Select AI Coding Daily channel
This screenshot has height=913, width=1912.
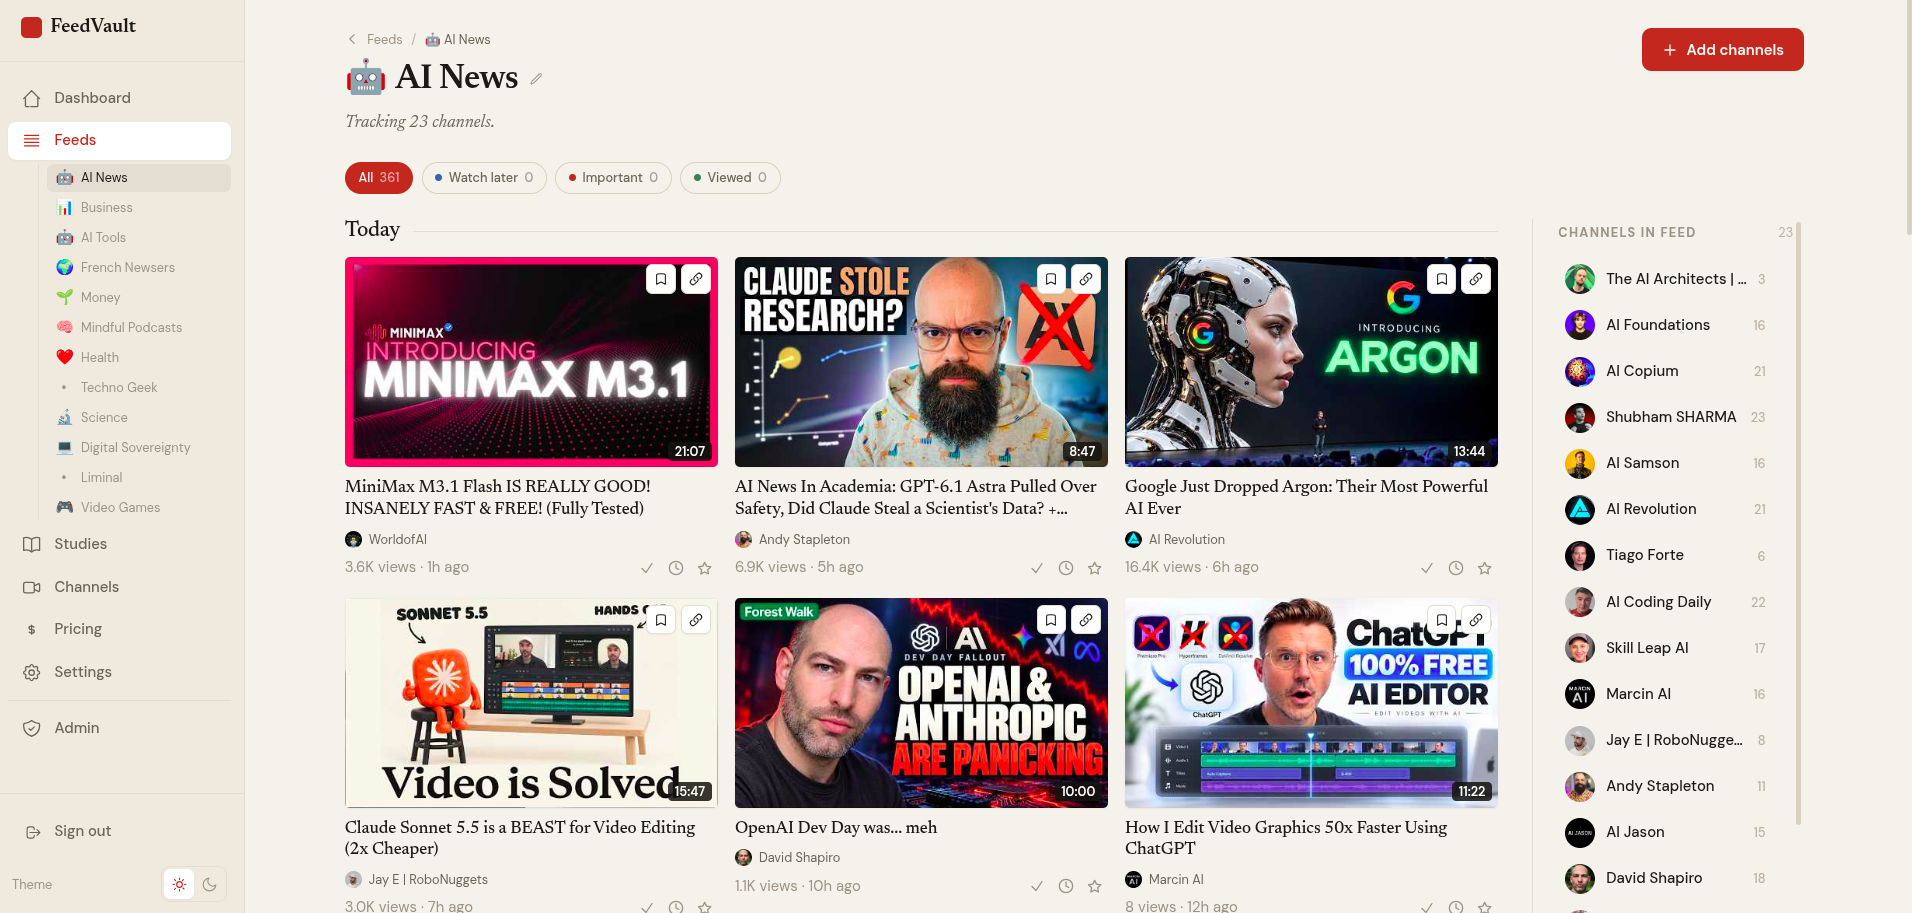[x=1666, y=602]
